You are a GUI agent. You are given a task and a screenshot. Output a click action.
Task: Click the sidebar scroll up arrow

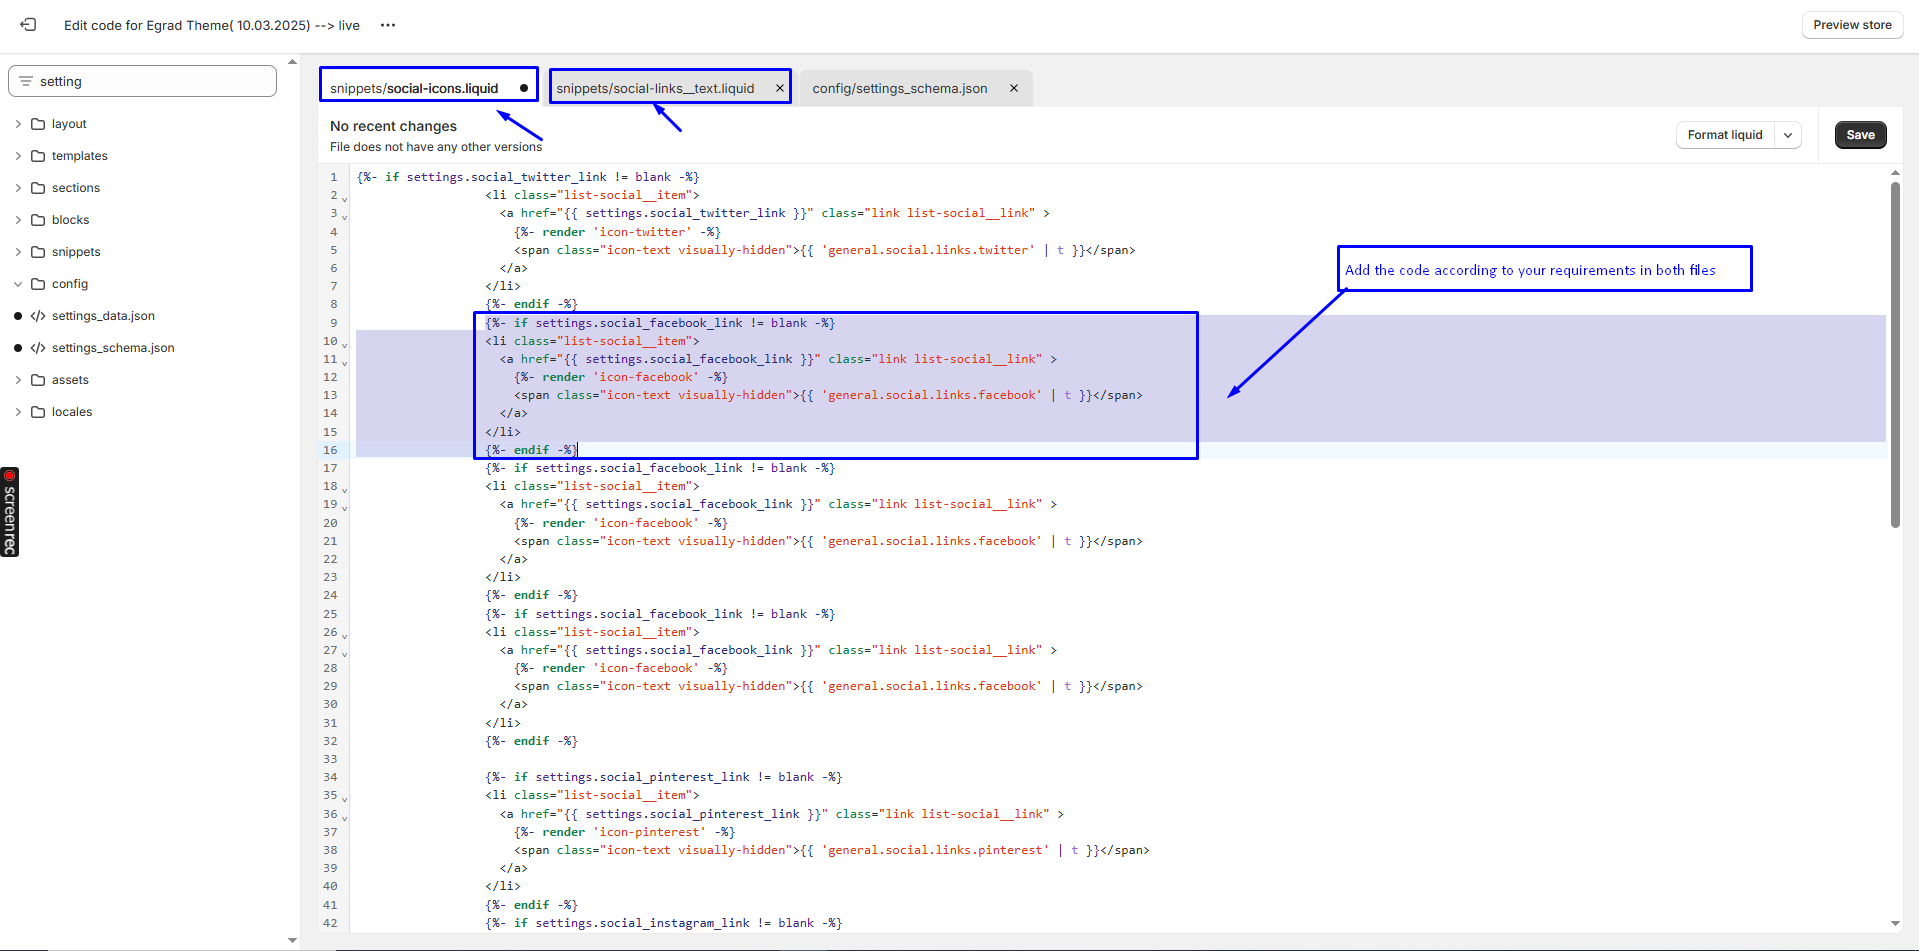tap(292, 62)
